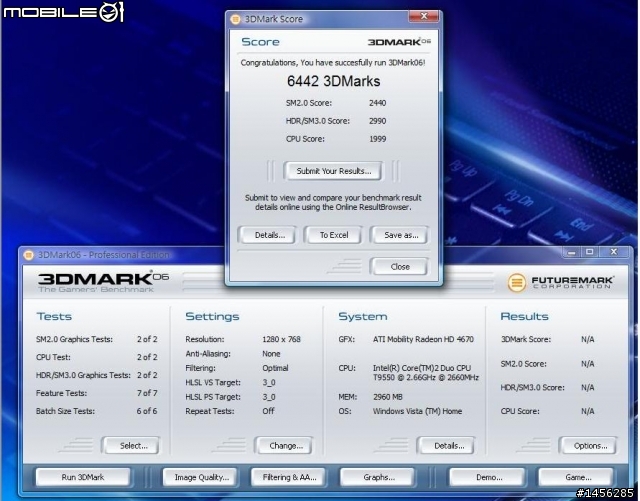This screenshot has width=640, height=501.
Task: Click the Tests section heading
Action: 54,316
